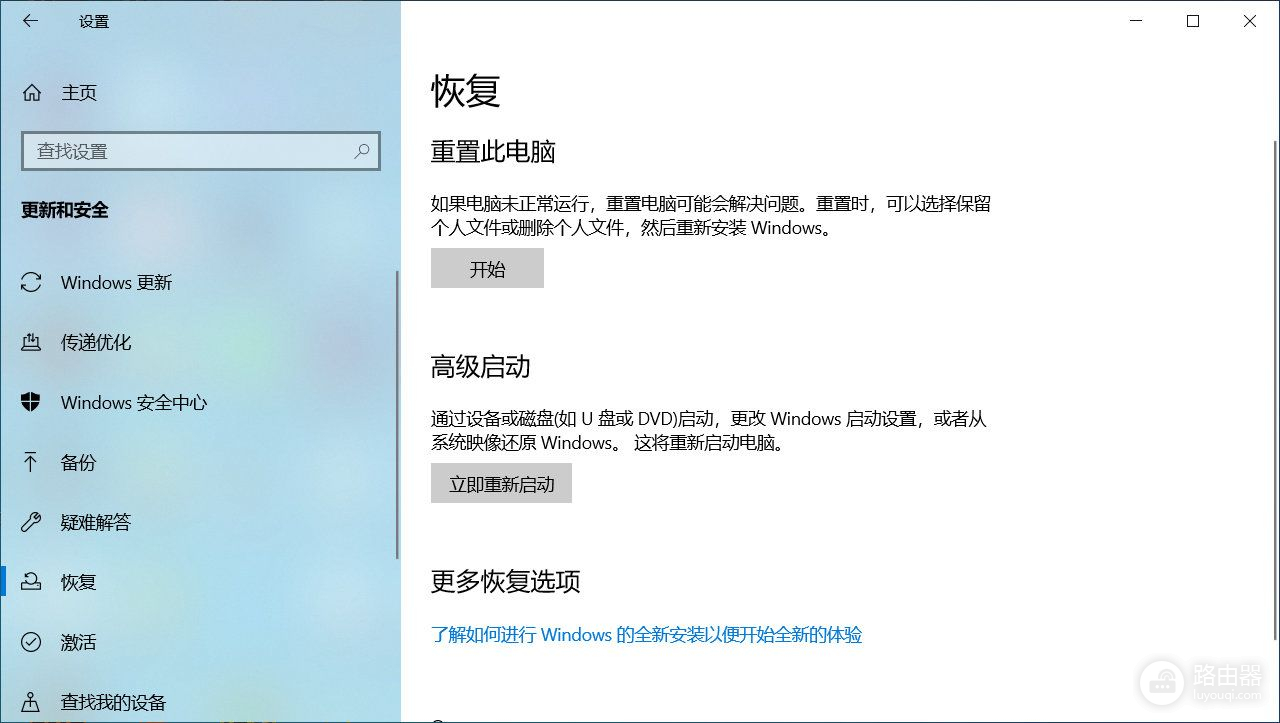Click the 设置 window title text
This screenshot has height=723, width=1280.
pyautogui.click(x=94, y=21)
